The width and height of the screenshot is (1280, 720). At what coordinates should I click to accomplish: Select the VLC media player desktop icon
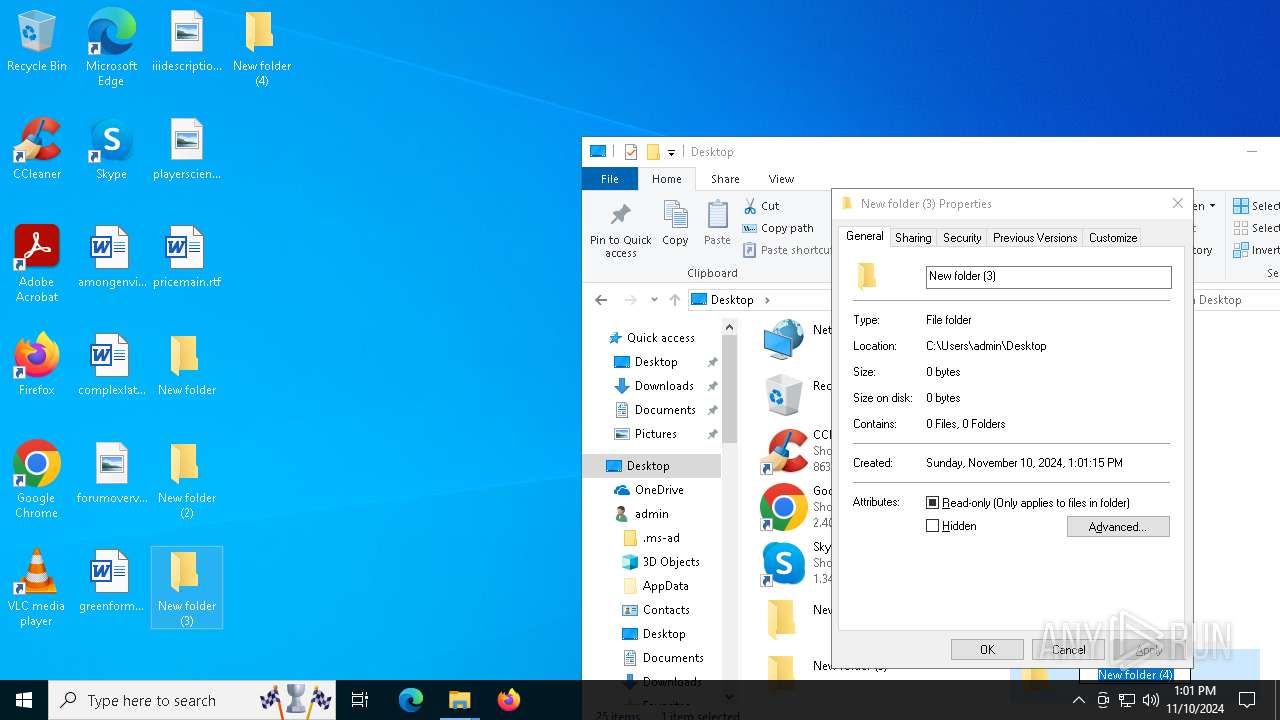[x=37, y=588]
